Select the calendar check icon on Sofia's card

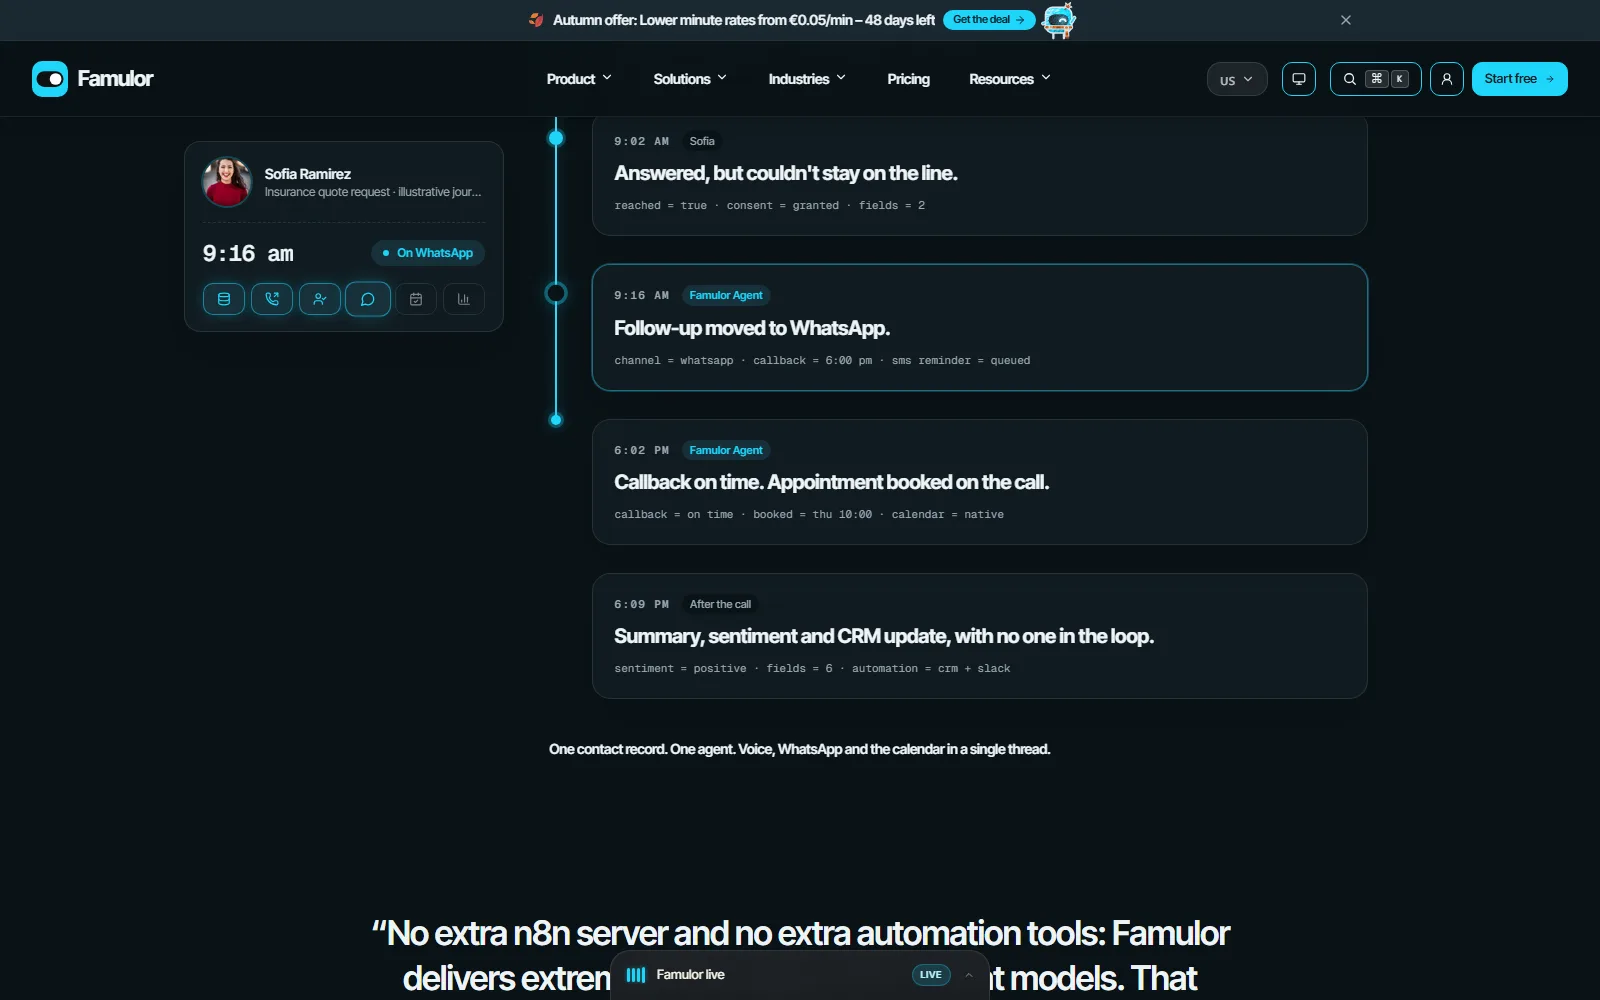pos(416,299)
